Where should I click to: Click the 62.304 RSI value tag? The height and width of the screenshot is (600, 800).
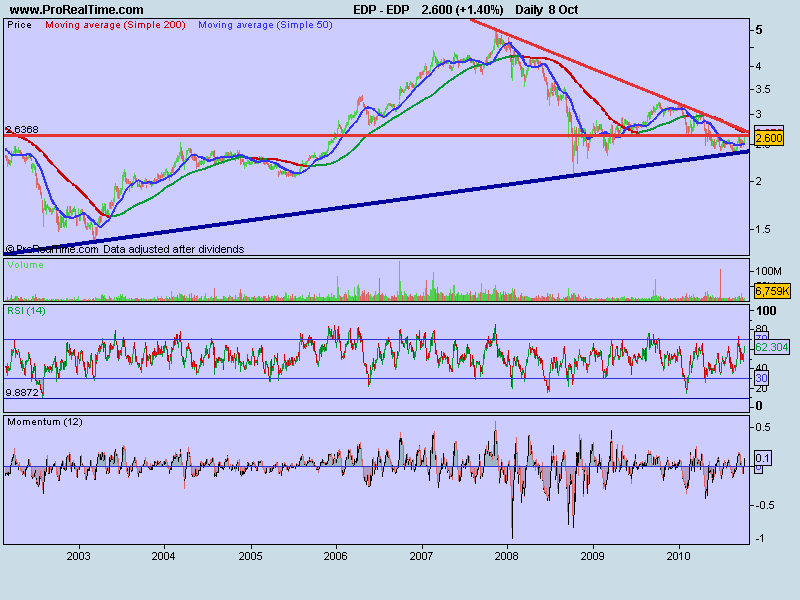[x=772, y=347]
